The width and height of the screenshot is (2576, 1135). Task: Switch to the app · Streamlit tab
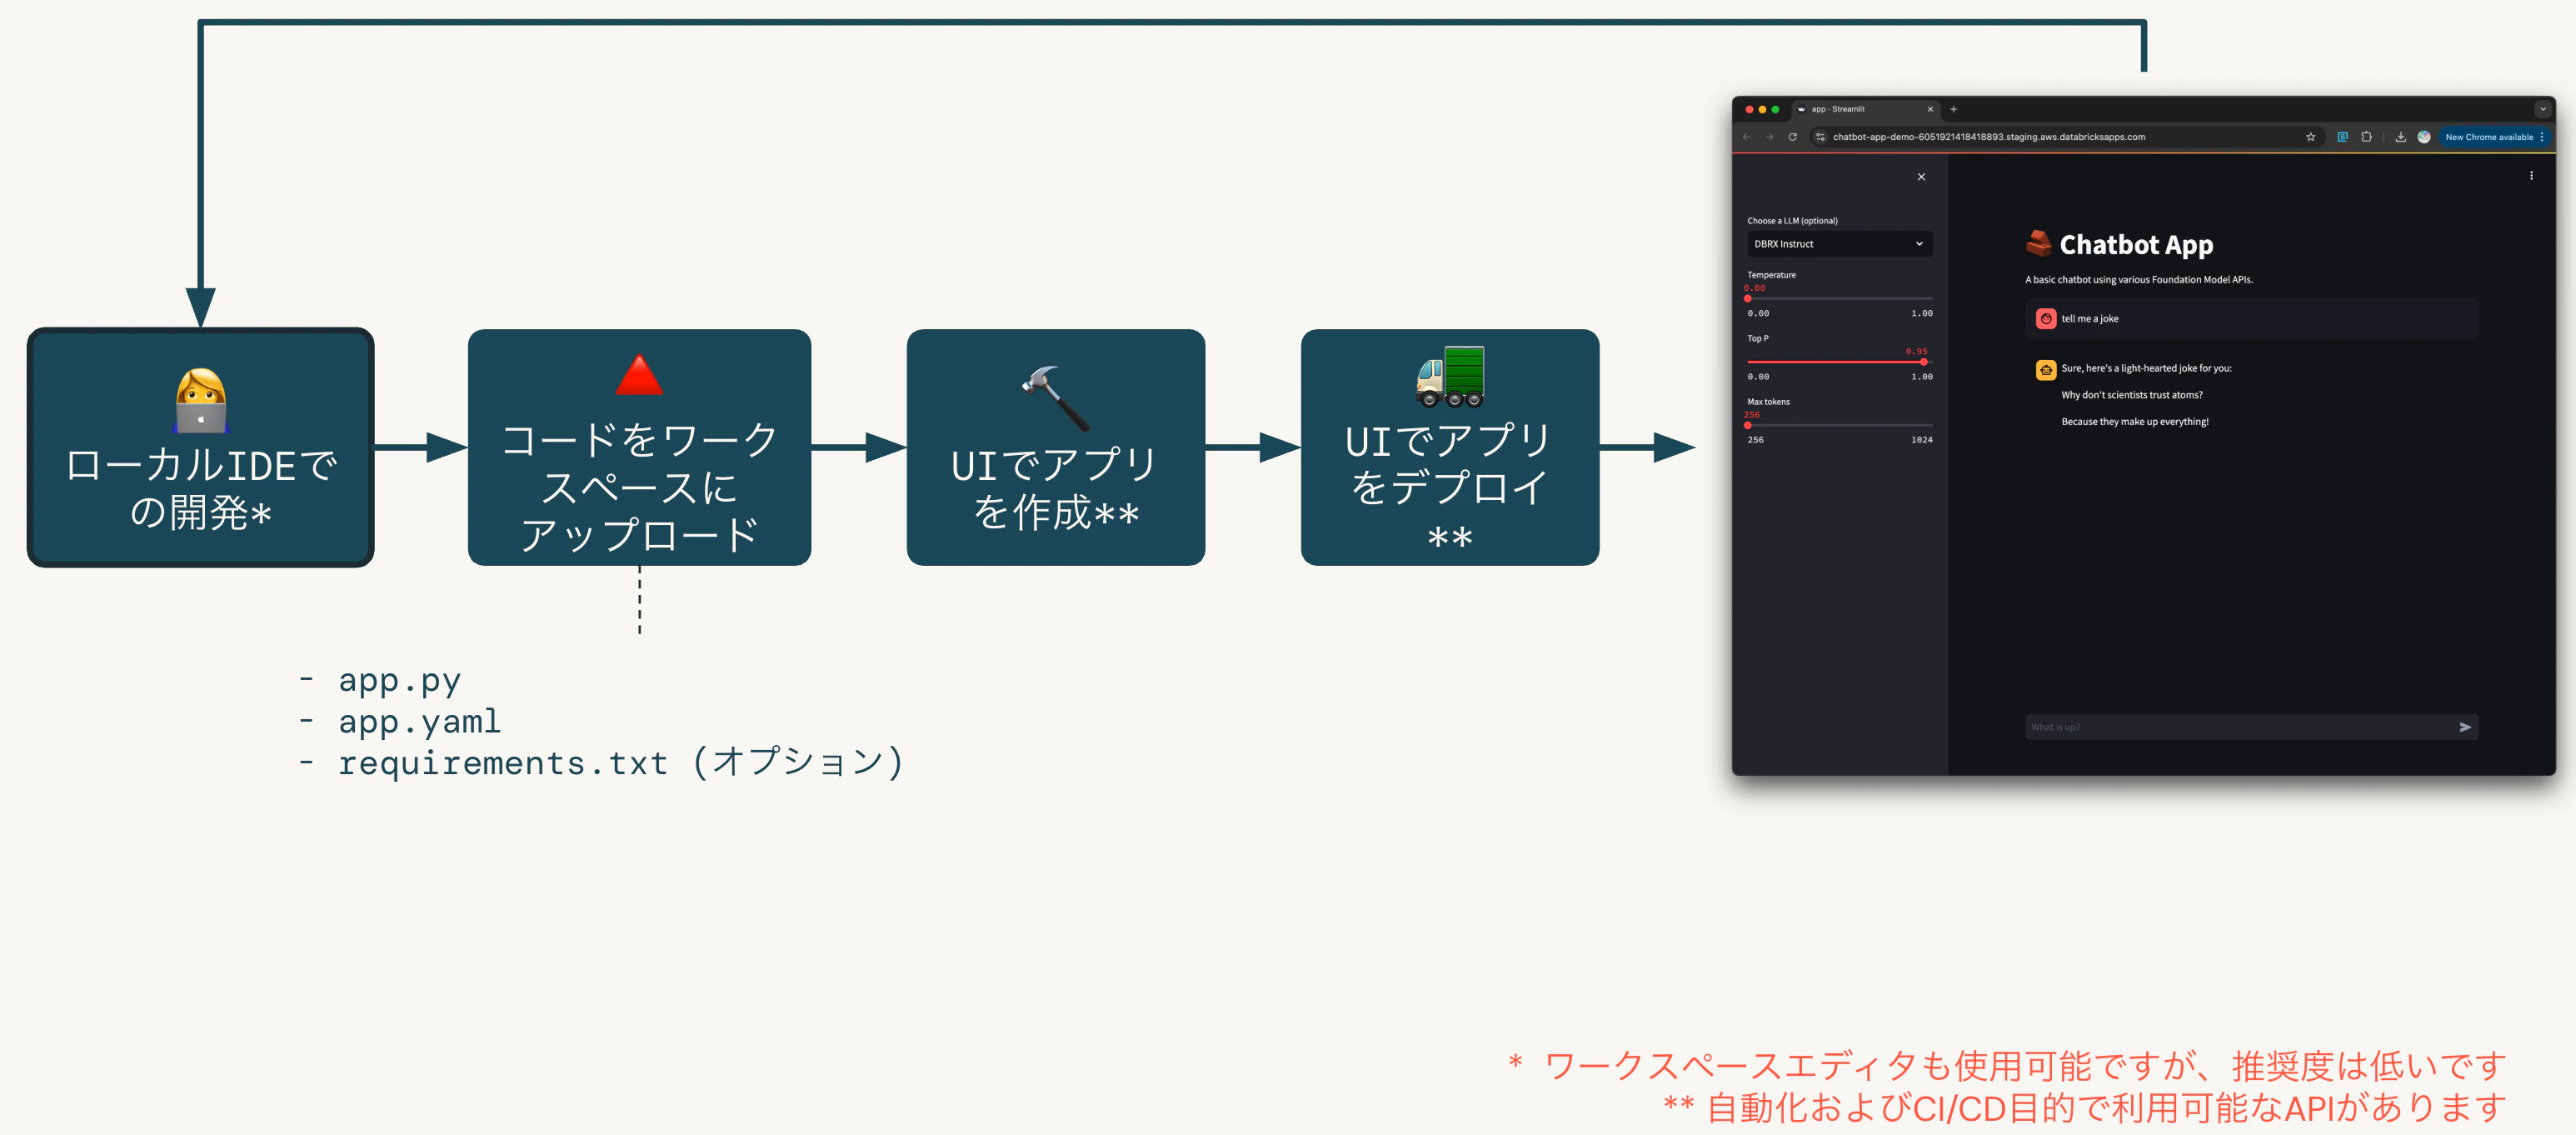[x=1865, y=109]
